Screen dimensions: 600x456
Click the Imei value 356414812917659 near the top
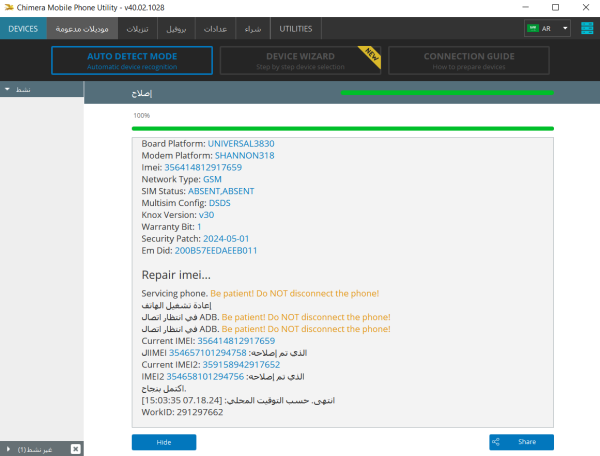pyautogui.click(x=203, y=167)
